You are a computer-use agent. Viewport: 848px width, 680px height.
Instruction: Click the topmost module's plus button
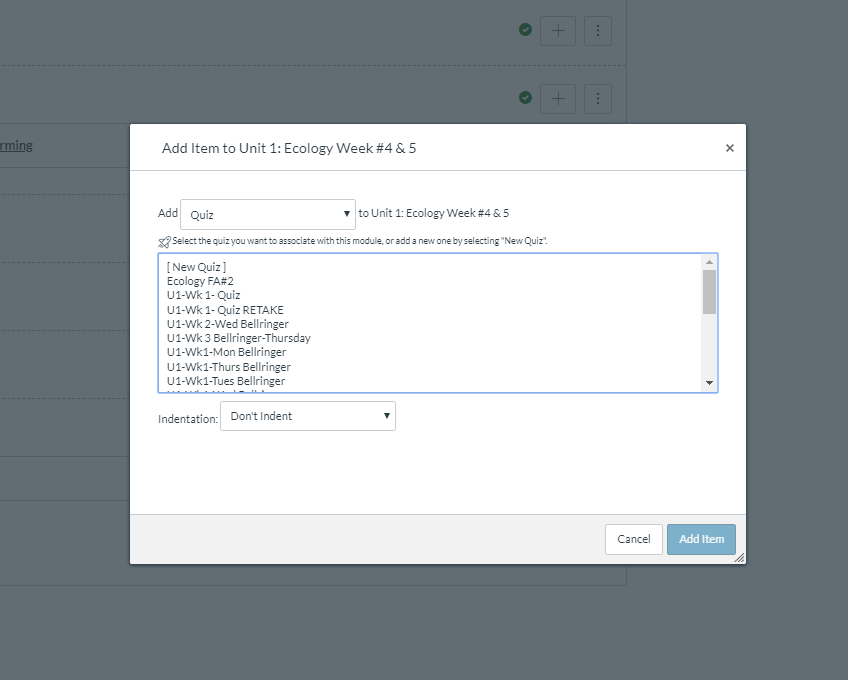558,31
